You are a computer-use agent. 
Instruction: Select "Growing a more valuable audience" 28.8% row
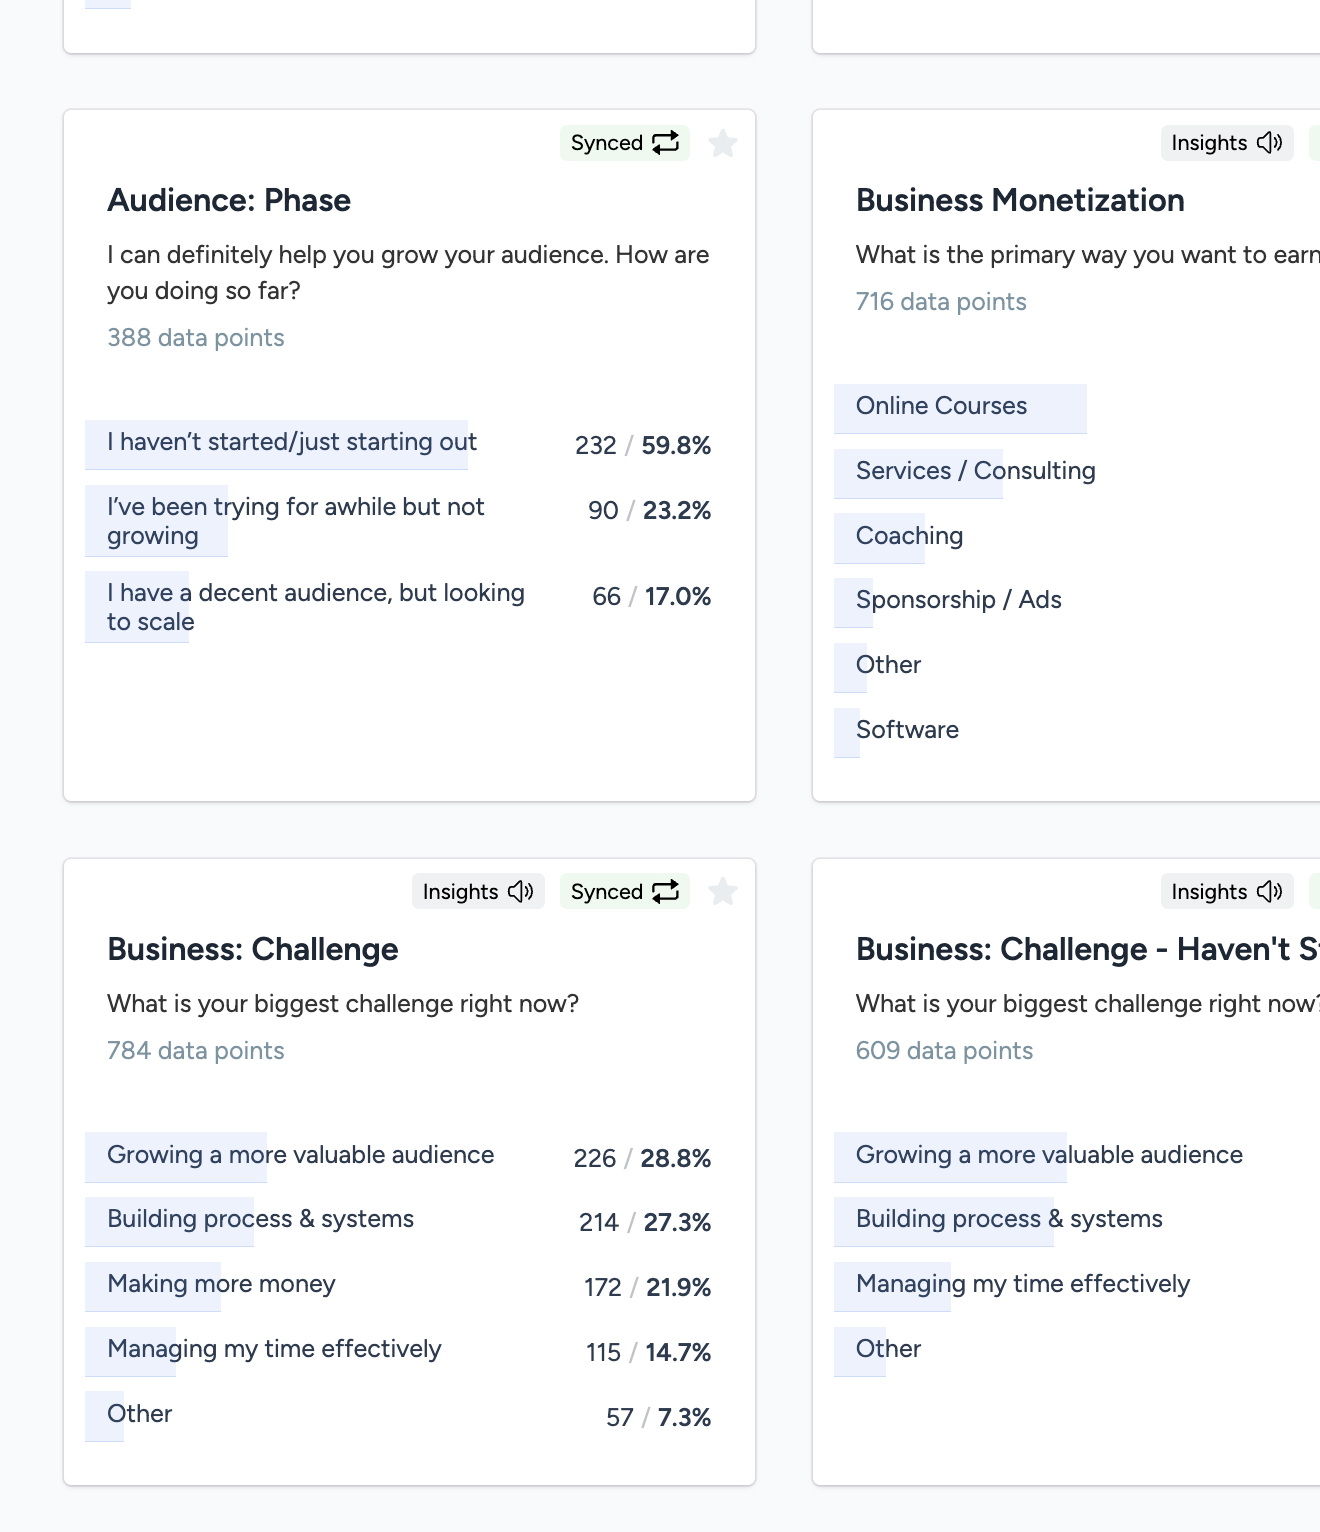tap(300, 1155)
